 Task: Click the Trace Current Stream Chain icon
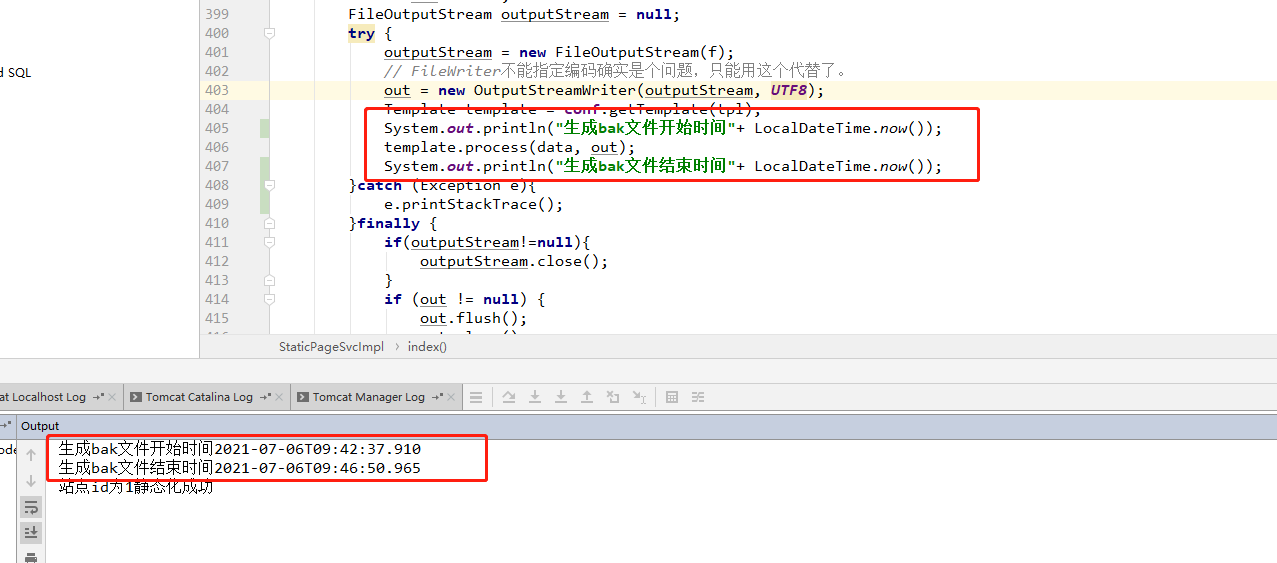[698, 397]
